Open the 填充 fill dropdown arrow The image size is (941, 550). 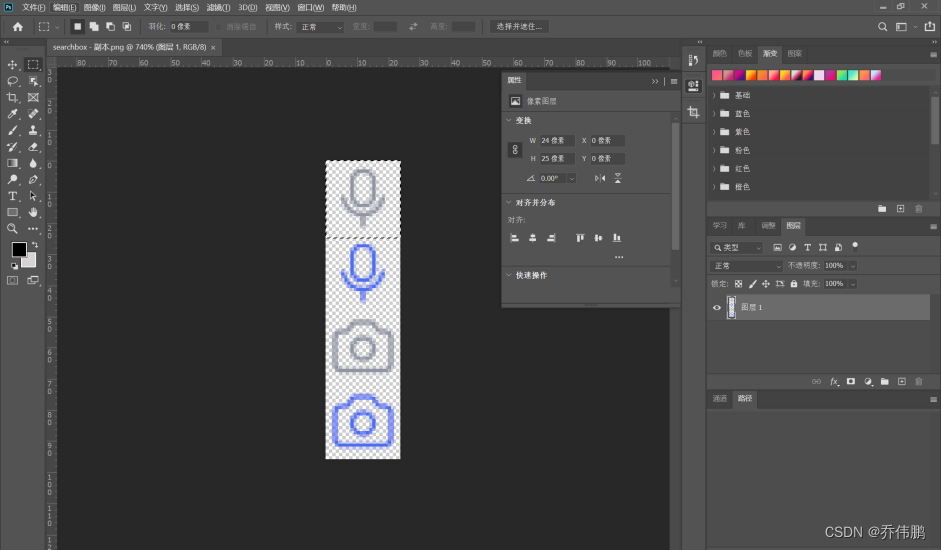(853, 284)
